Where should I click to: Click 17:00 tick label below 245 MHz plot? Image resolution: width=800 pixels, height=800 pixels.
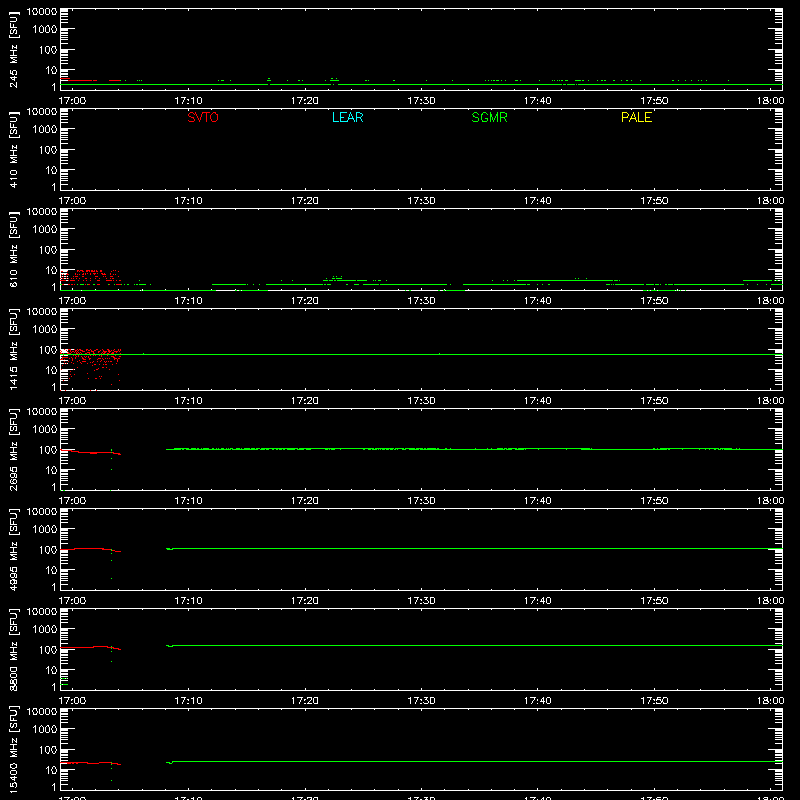click(72, 101)
